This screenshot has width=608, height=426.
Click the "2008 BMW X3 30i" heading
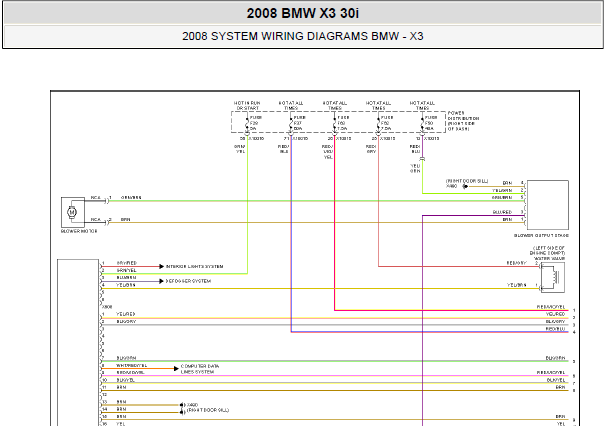303,13
